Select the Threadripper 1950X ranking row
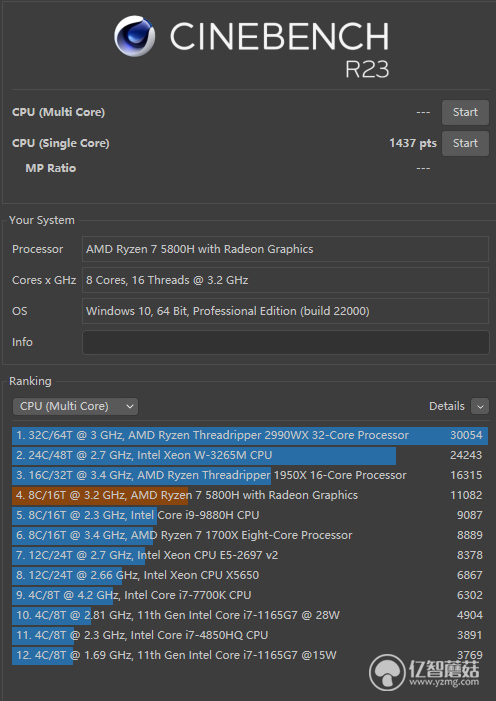The image size is (496, 701). [x=250, y=475]
